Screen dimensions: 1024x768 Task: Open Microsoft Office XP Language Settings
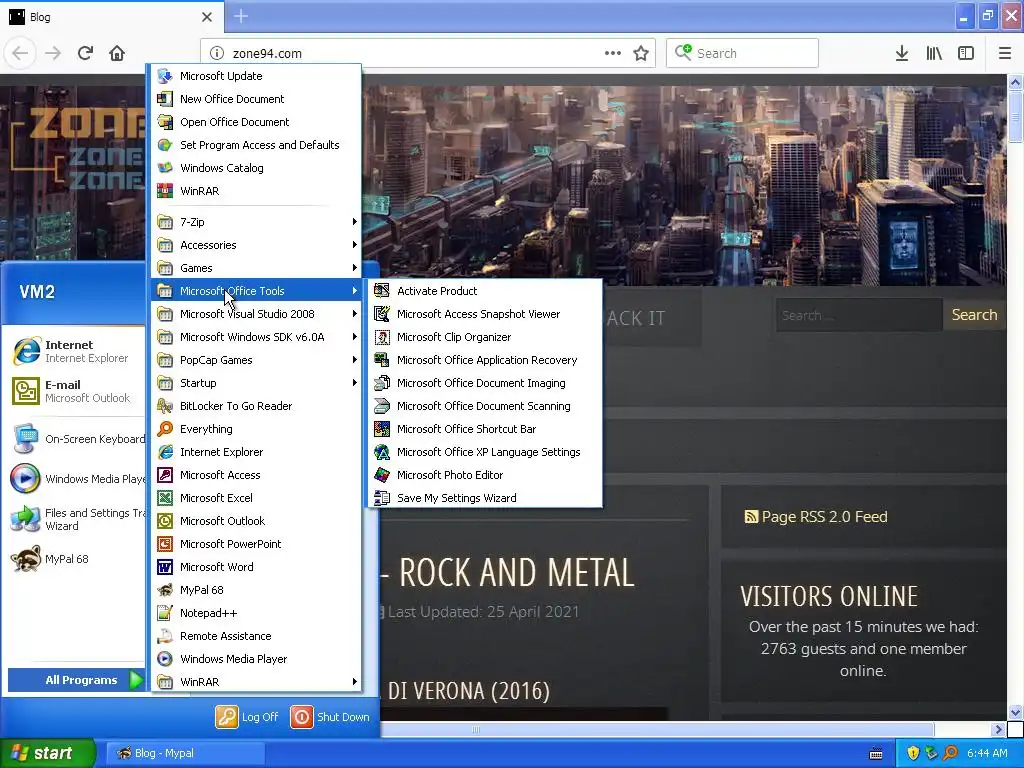[485, 452]
